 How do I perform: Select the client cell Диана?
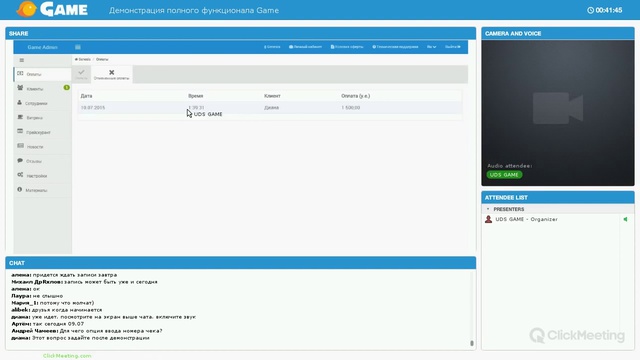(x=271, y=108)
